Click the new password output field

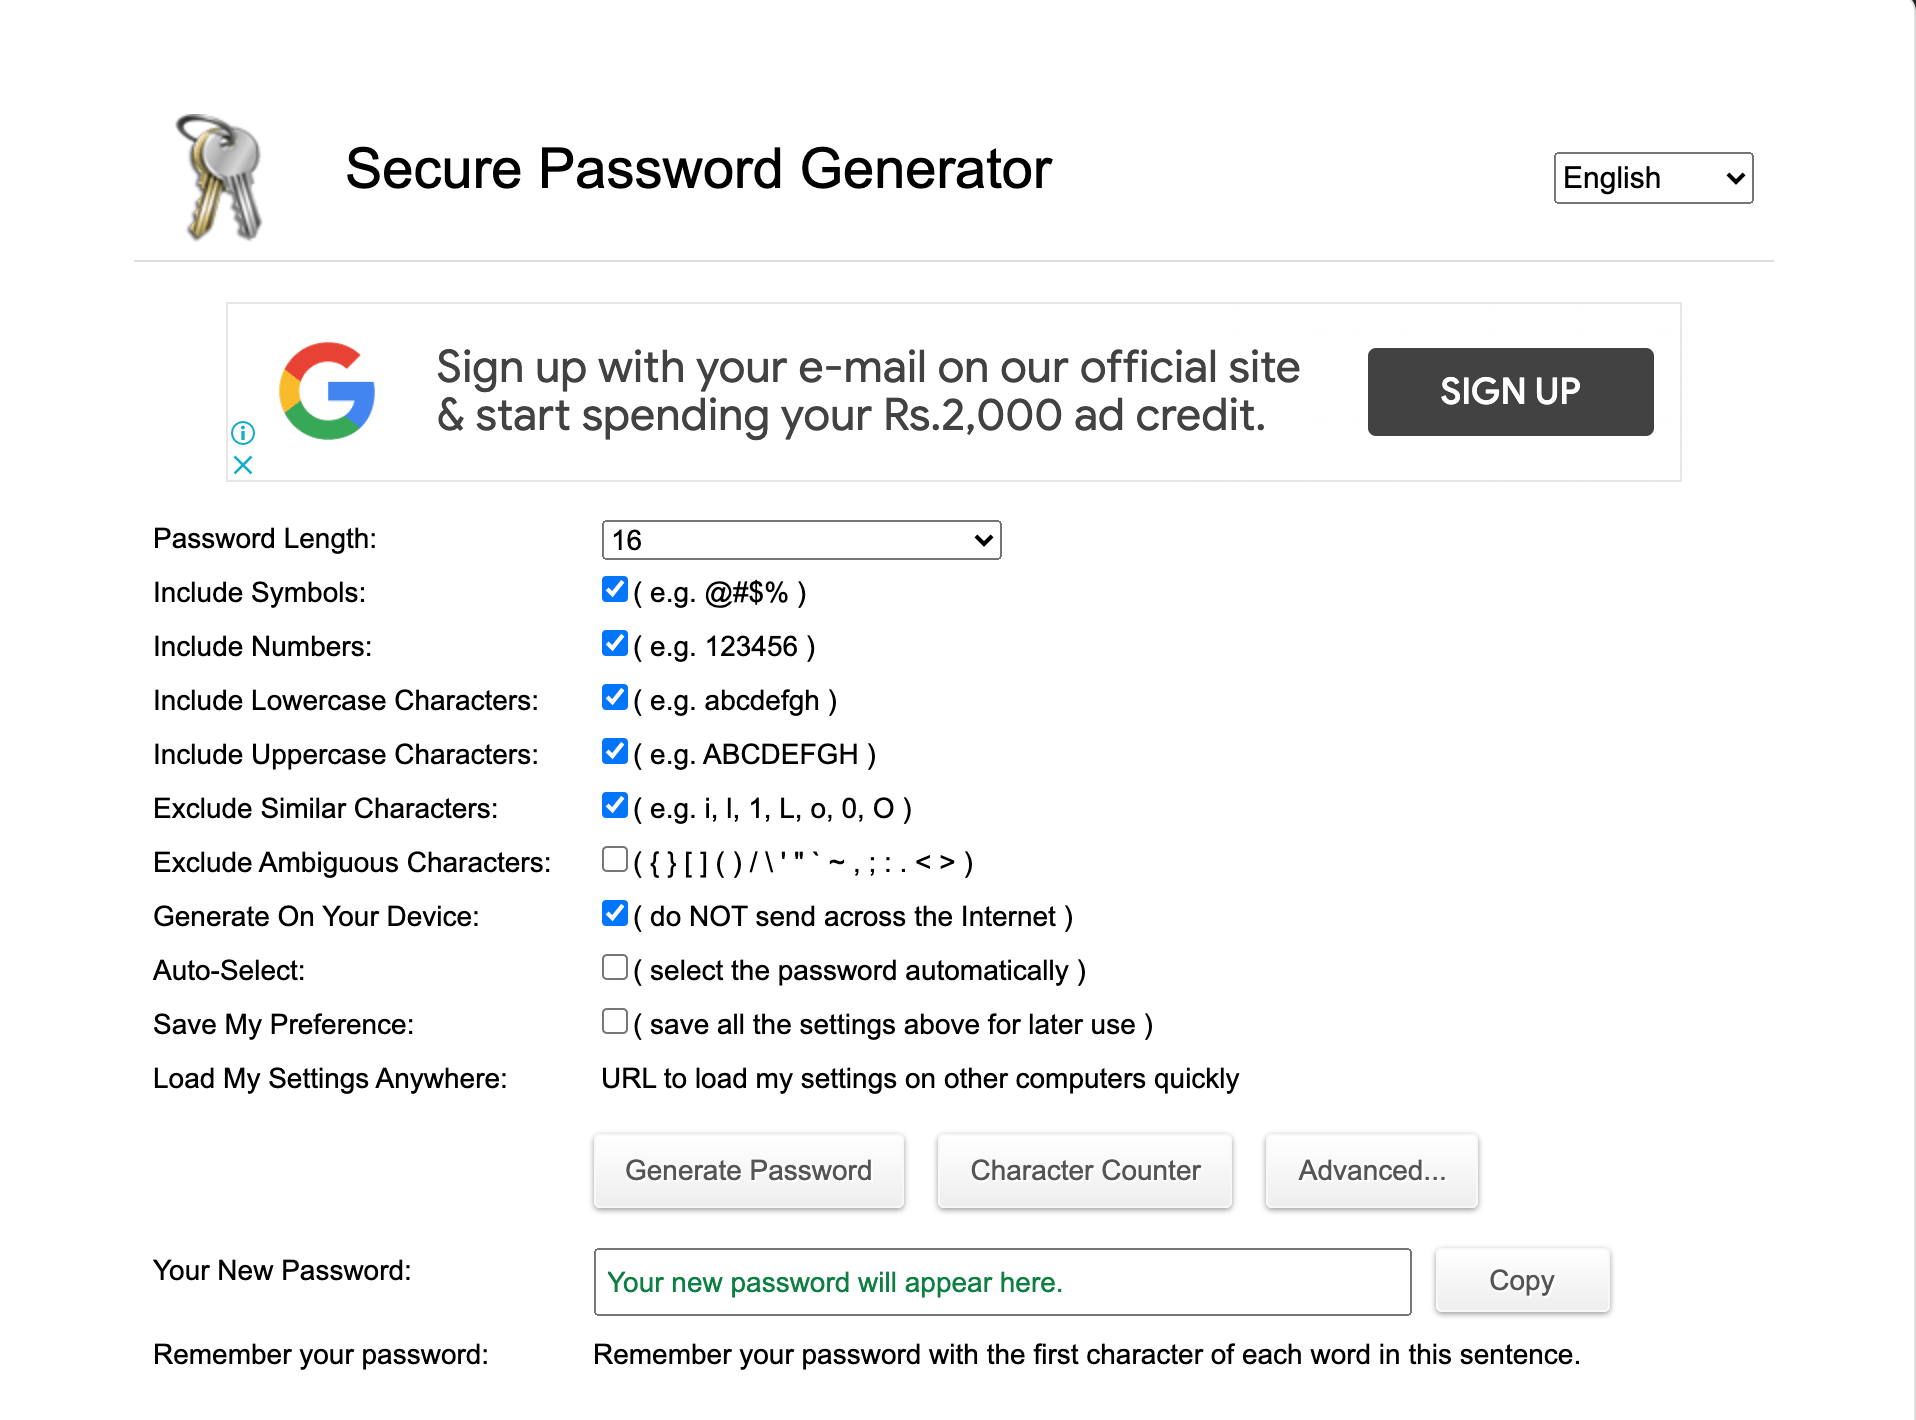(1002, 1282)
